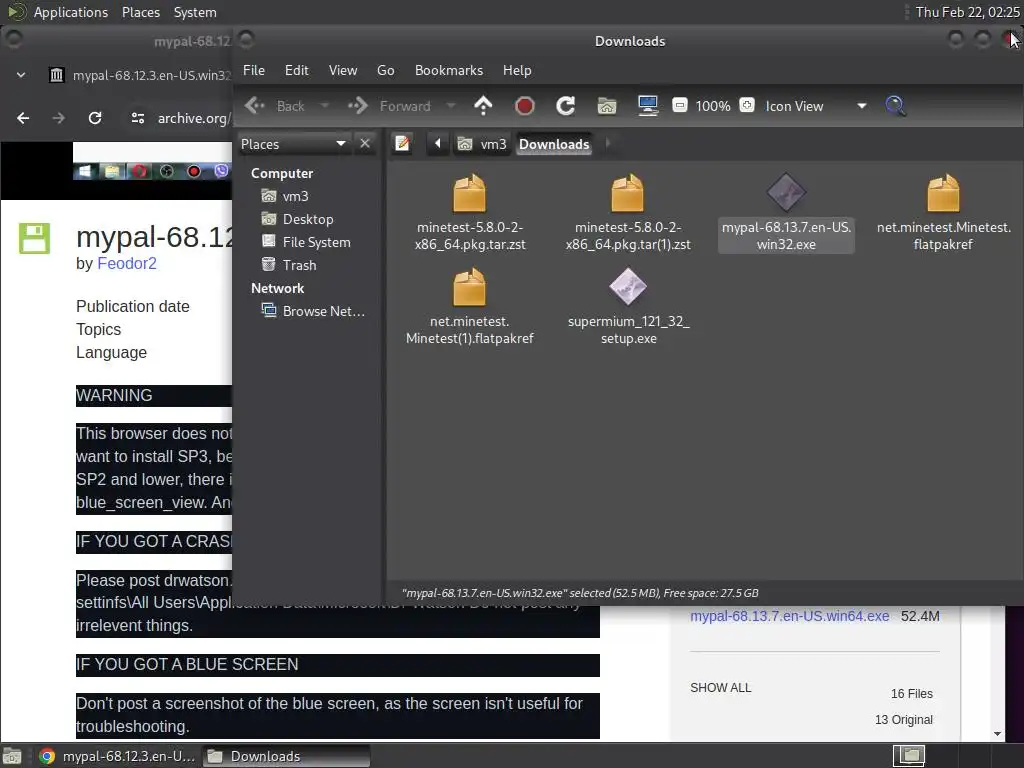Click the workspace switcher in bottom panel
This screenshot has width=1024, height=768.
[910, 756]
